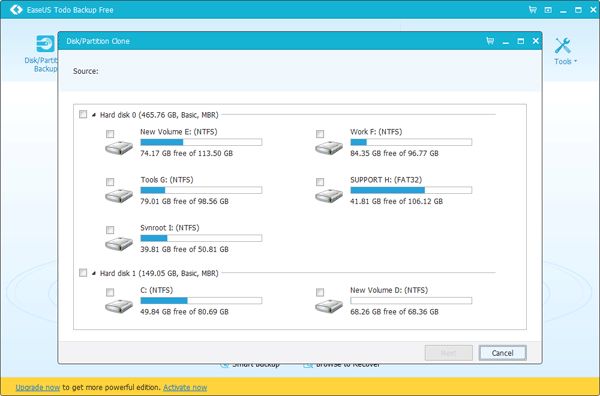
Task: Click the New Volume D: usage bar
Action: pos(411,301)
